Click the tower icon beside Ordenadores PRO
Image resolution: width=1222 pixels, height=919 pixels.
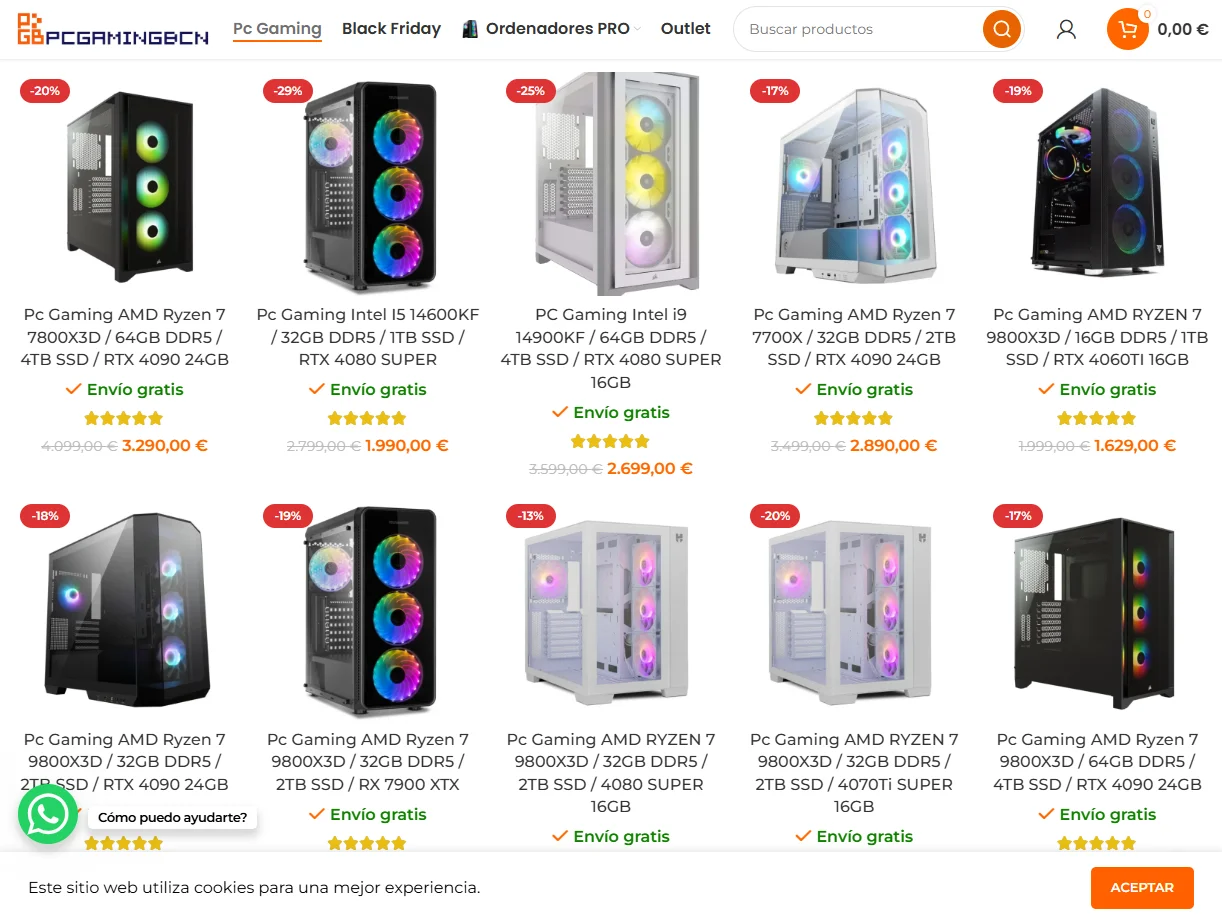[470, 29]
